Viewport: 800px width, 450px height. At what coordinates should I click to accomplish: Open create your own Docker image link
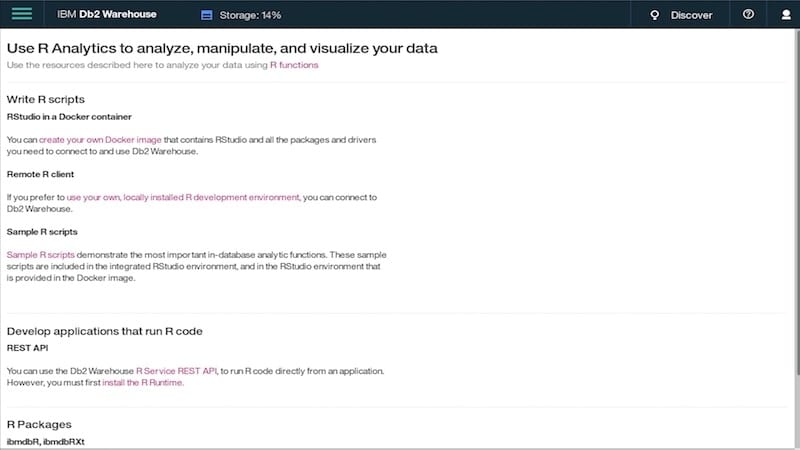click(x=100, y=139)
